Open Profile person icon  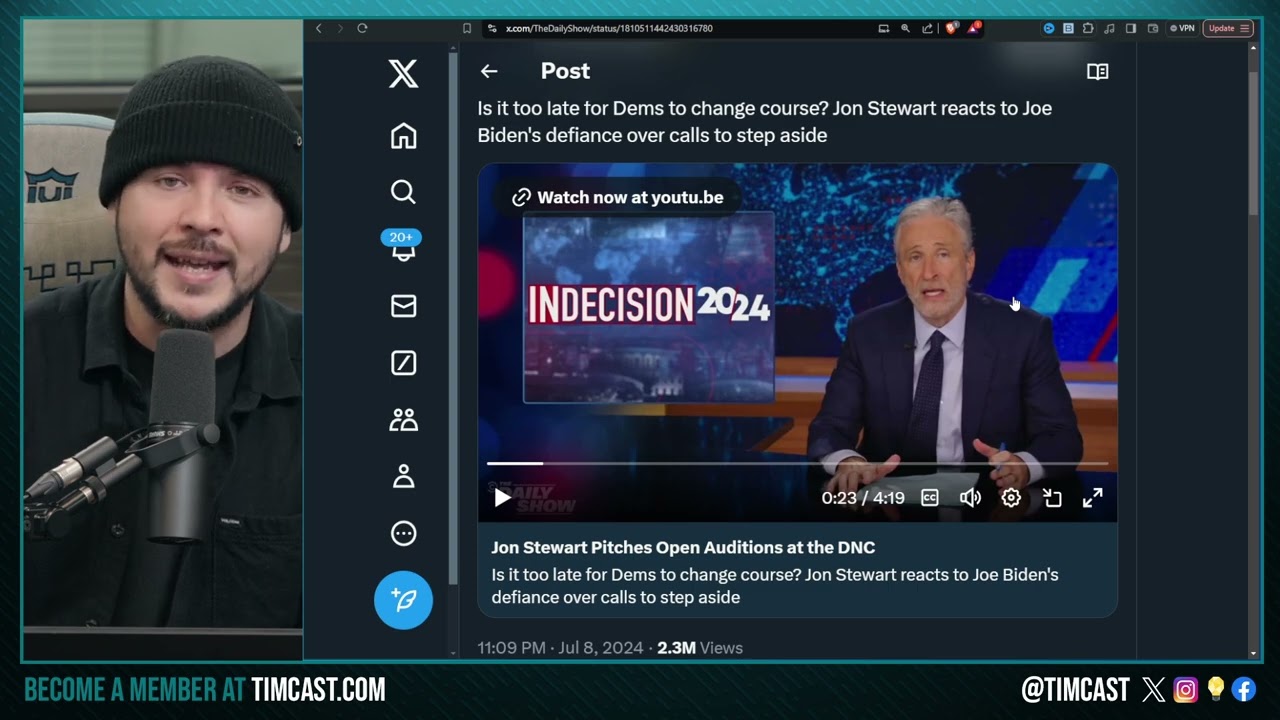[403, 477]
